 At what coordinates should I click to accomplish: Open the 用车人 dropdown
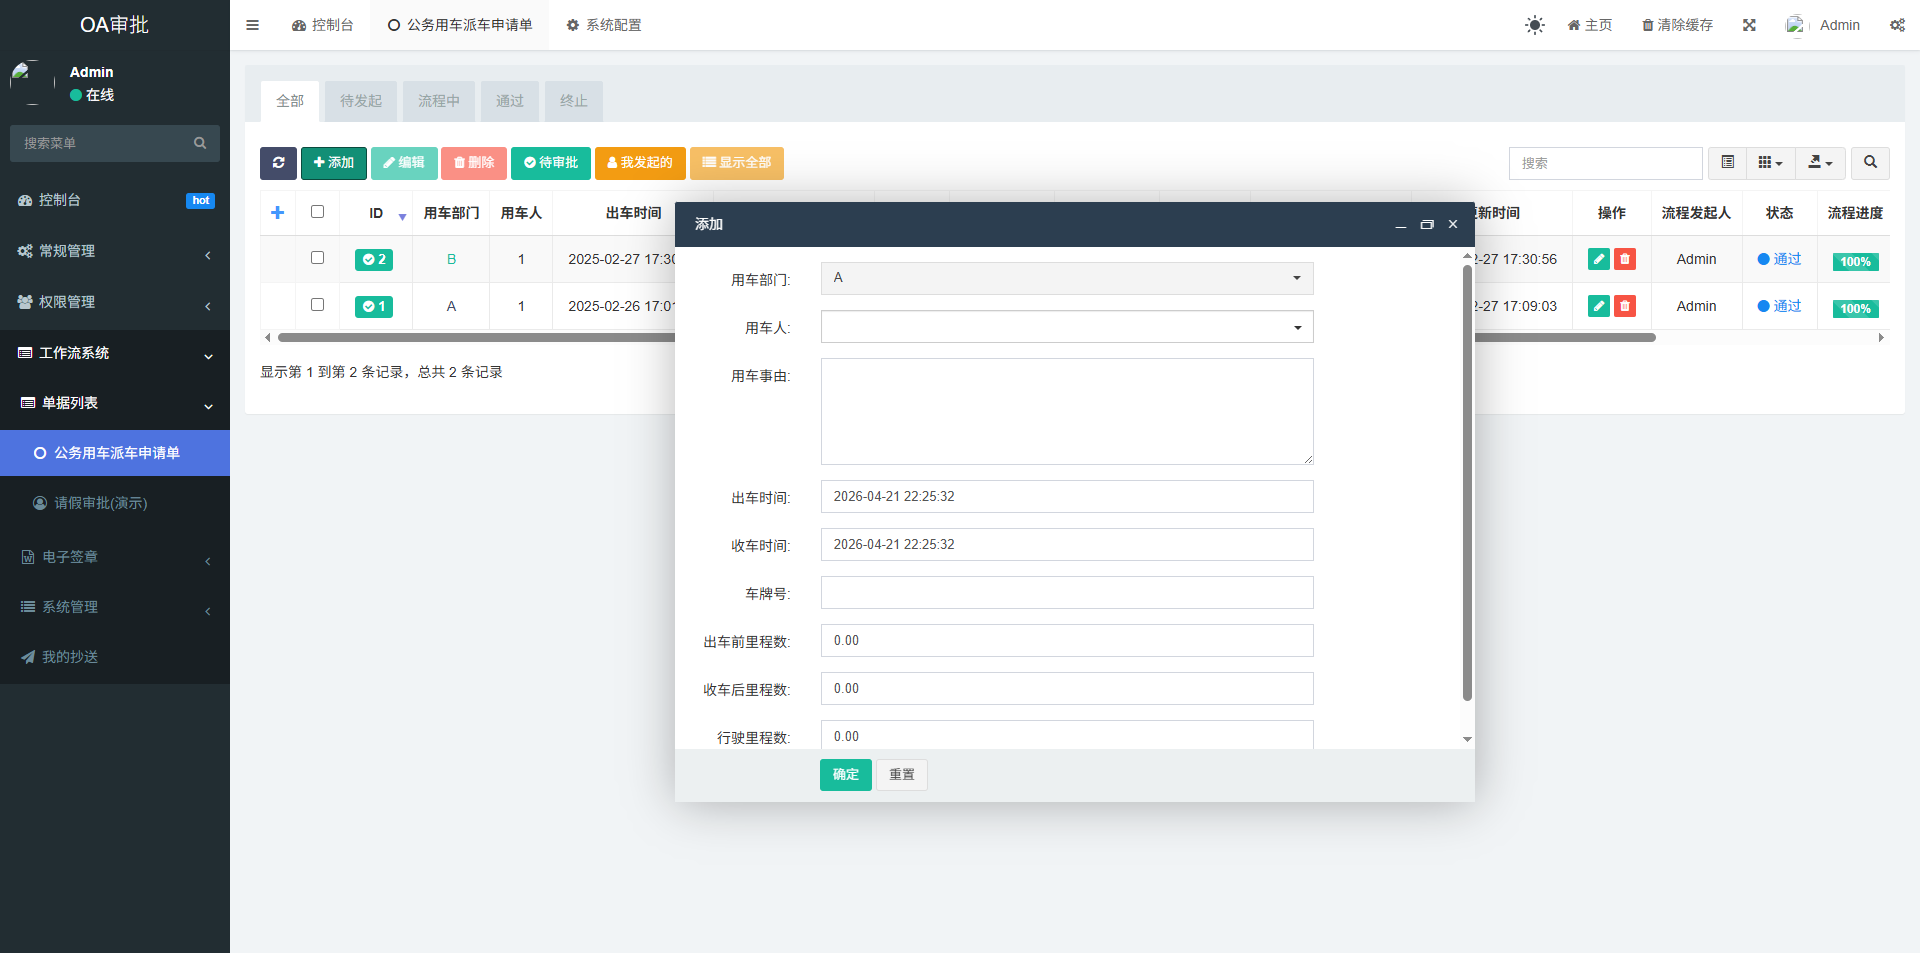(1066, 327)
